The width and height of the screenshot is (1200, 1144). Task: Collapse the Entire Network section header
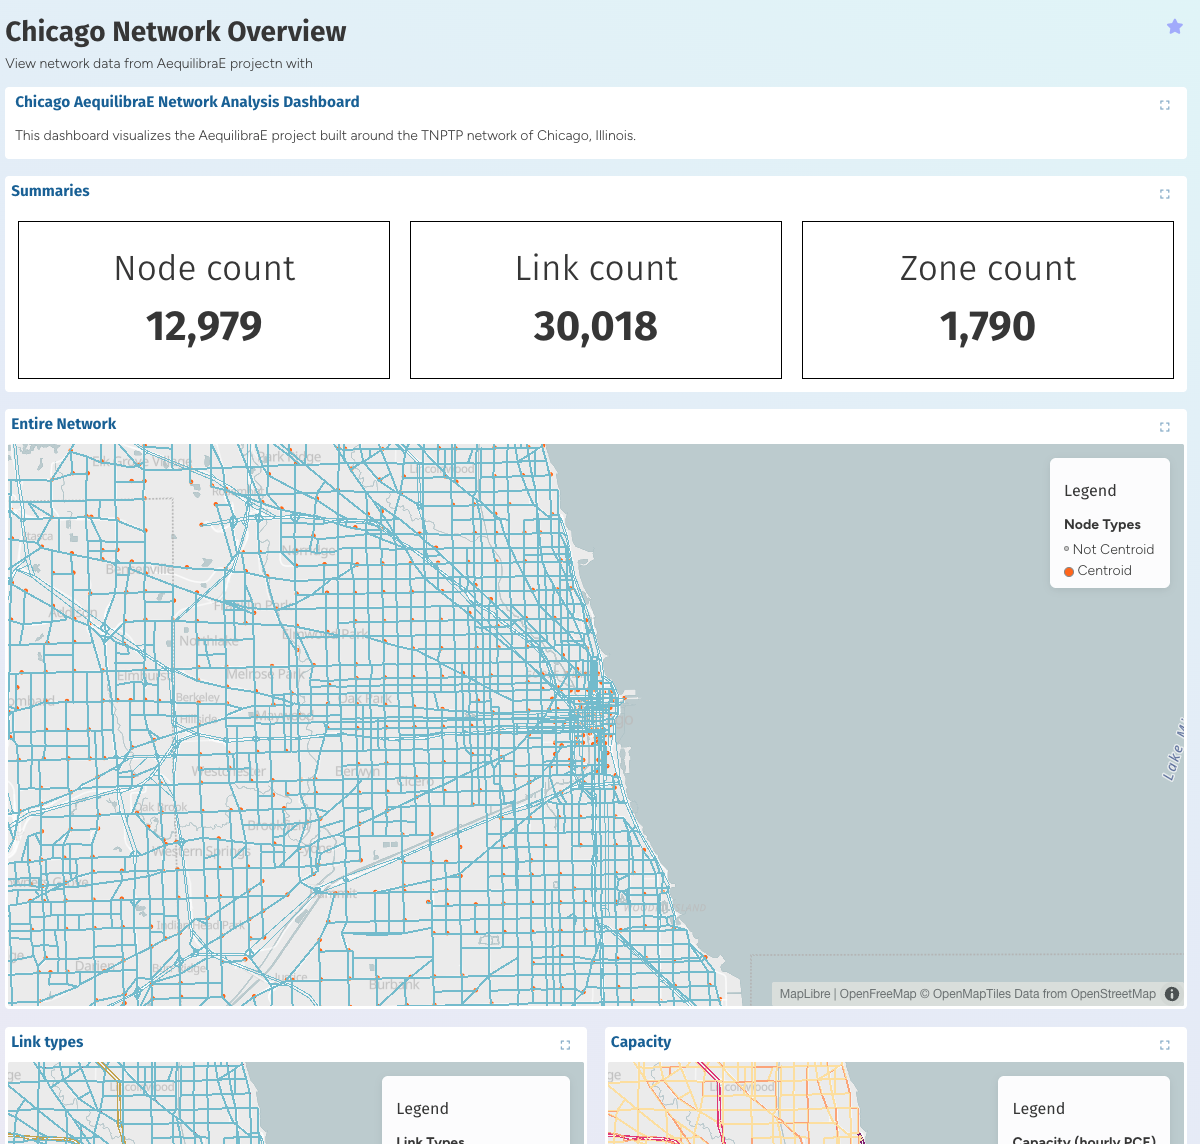click(x=63, y=424)
